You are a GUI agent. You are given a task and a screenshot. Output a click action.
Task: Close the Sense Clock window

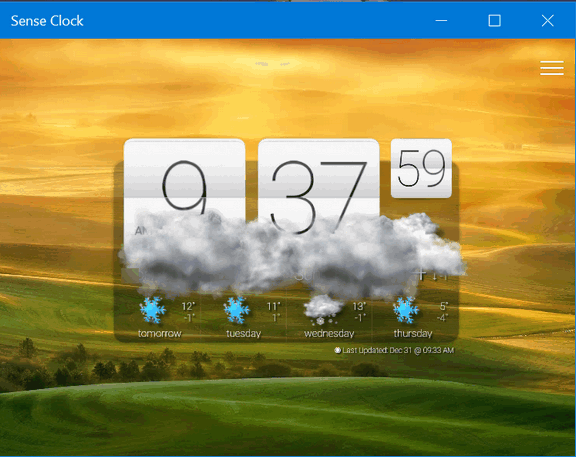click(548, 21)
